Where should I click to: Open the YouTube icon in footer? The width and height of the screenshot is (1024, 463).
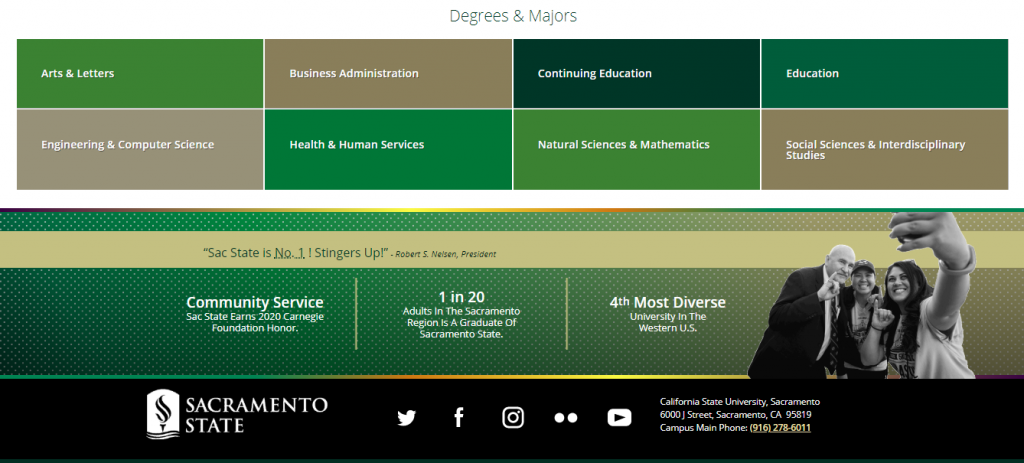tap(619, 417)
